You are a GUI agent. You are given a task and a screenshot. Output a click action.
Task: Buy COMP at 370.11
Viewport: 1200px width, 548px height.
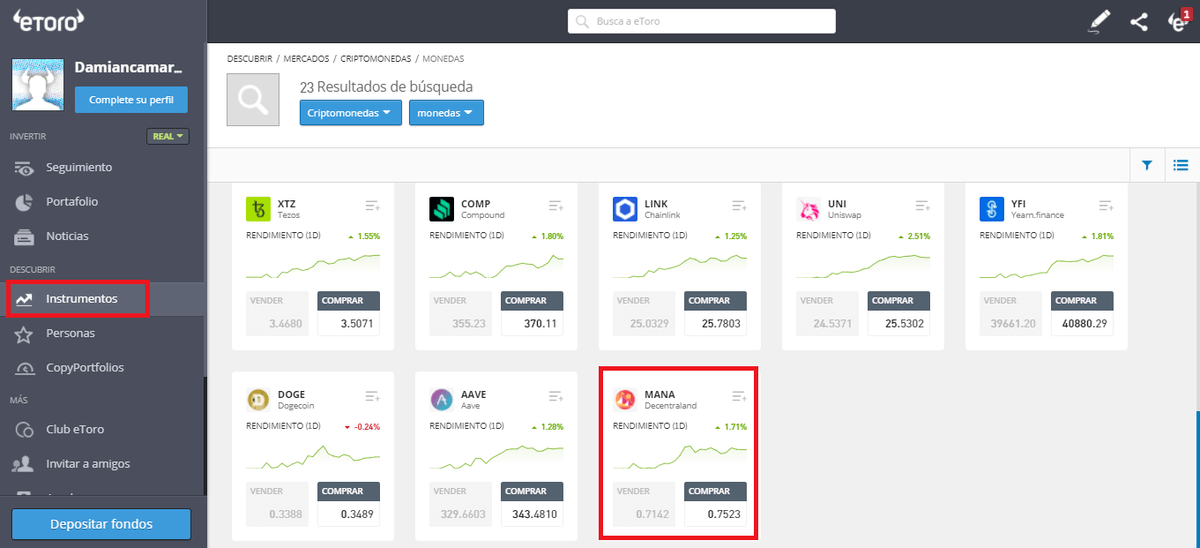pos(532,313)
